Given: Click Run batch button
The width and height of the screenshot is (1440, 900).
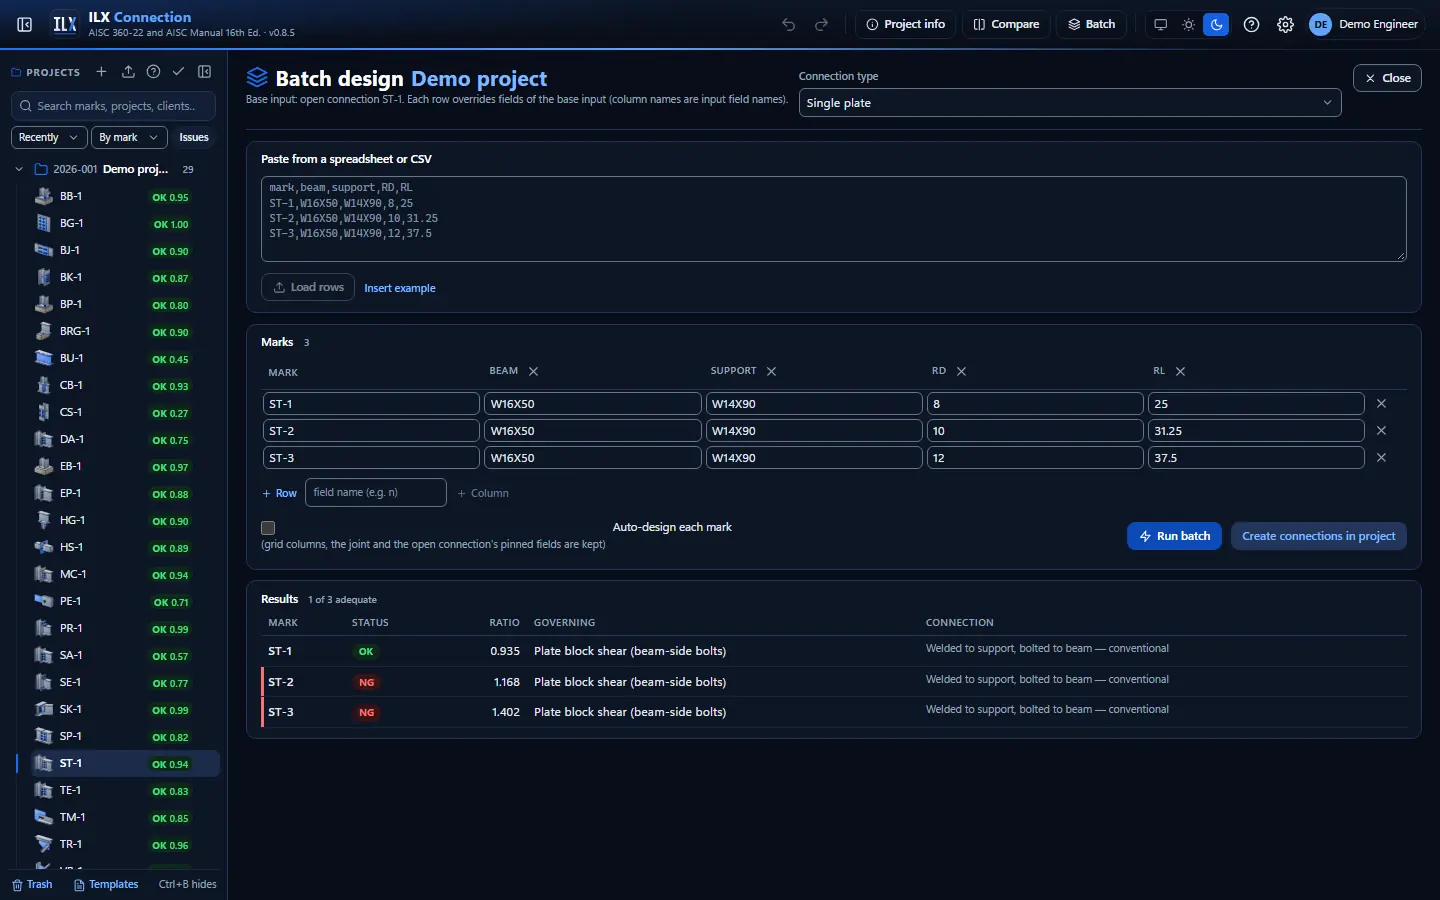Looking at the screenshot, I should click(1175, 536).
